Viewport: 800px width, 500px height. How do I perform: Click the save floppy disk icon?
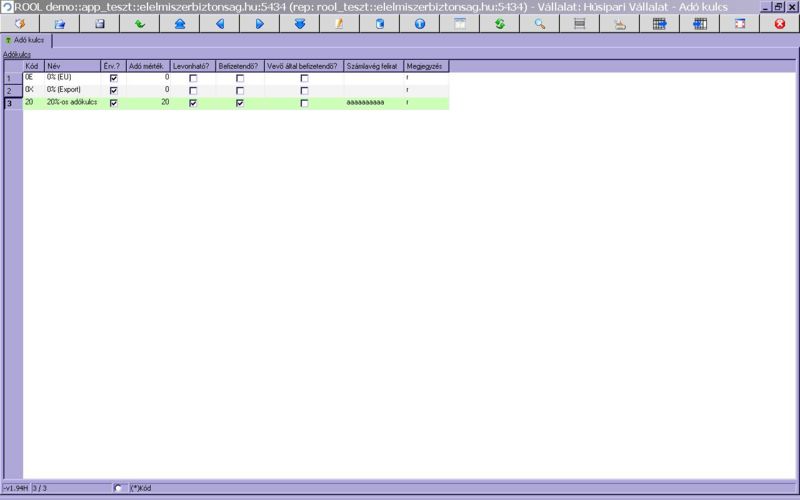coord(99,23)
